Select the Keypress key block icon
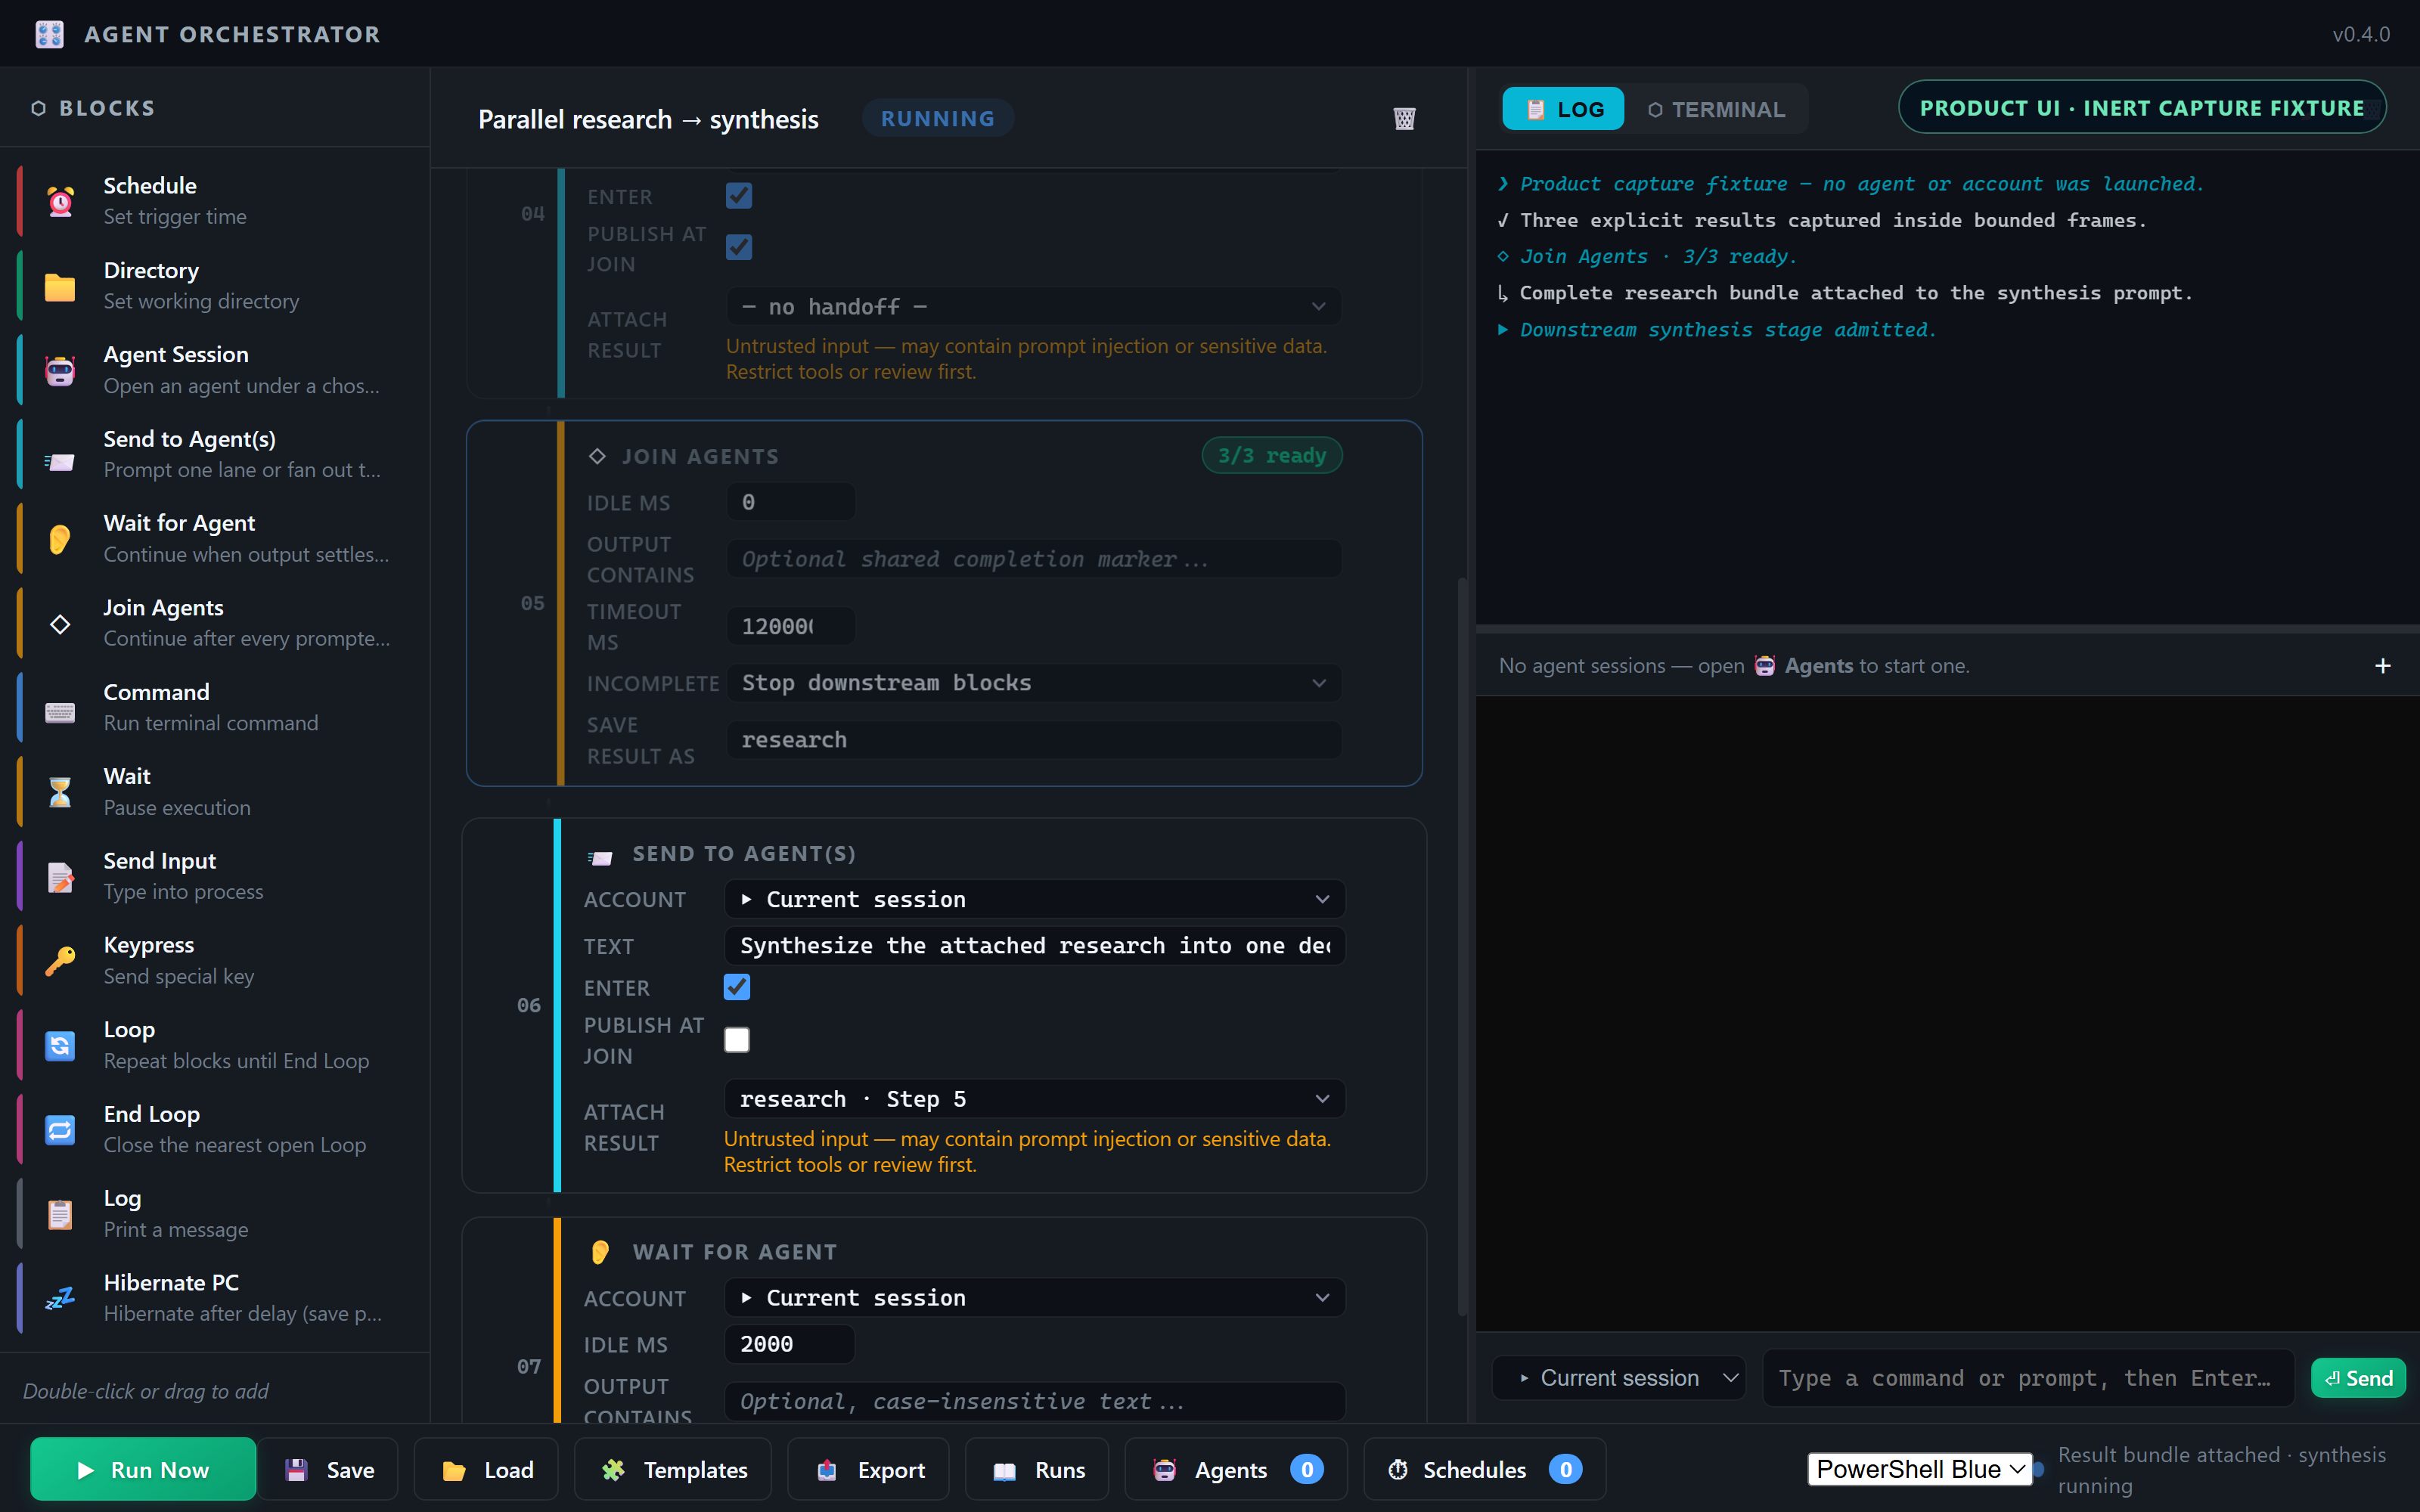 [60, 961]
